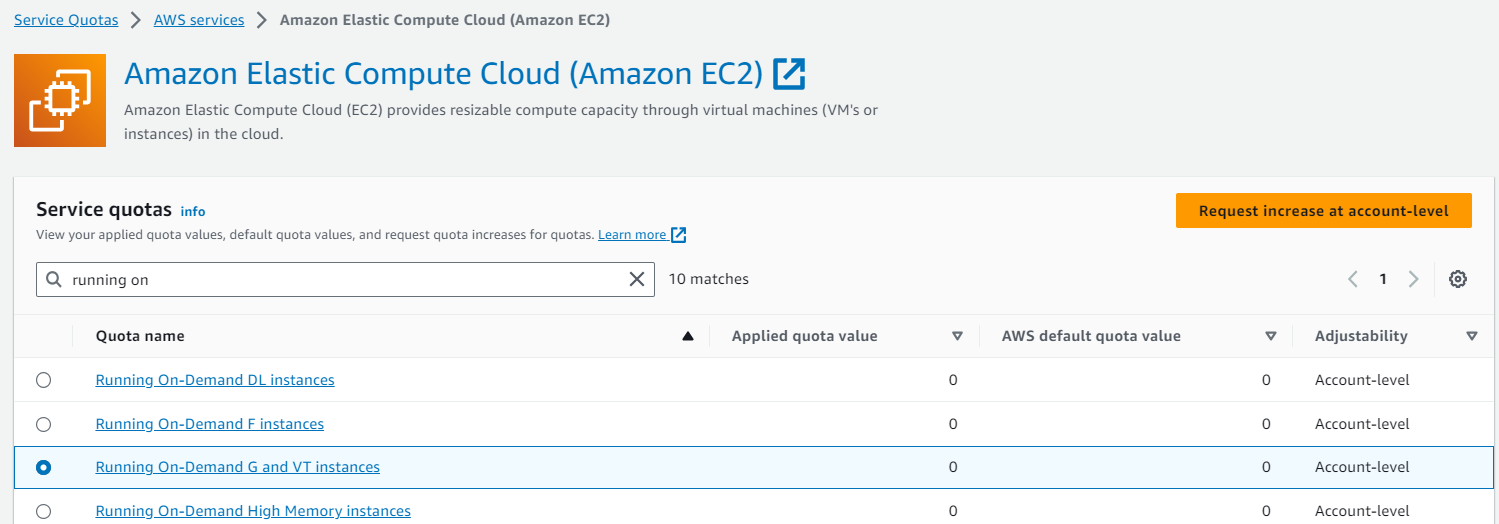Open Running On-Demand DL instances quota
The height and width of the screenshot is (524, 1499).
[x=215, y=380]
